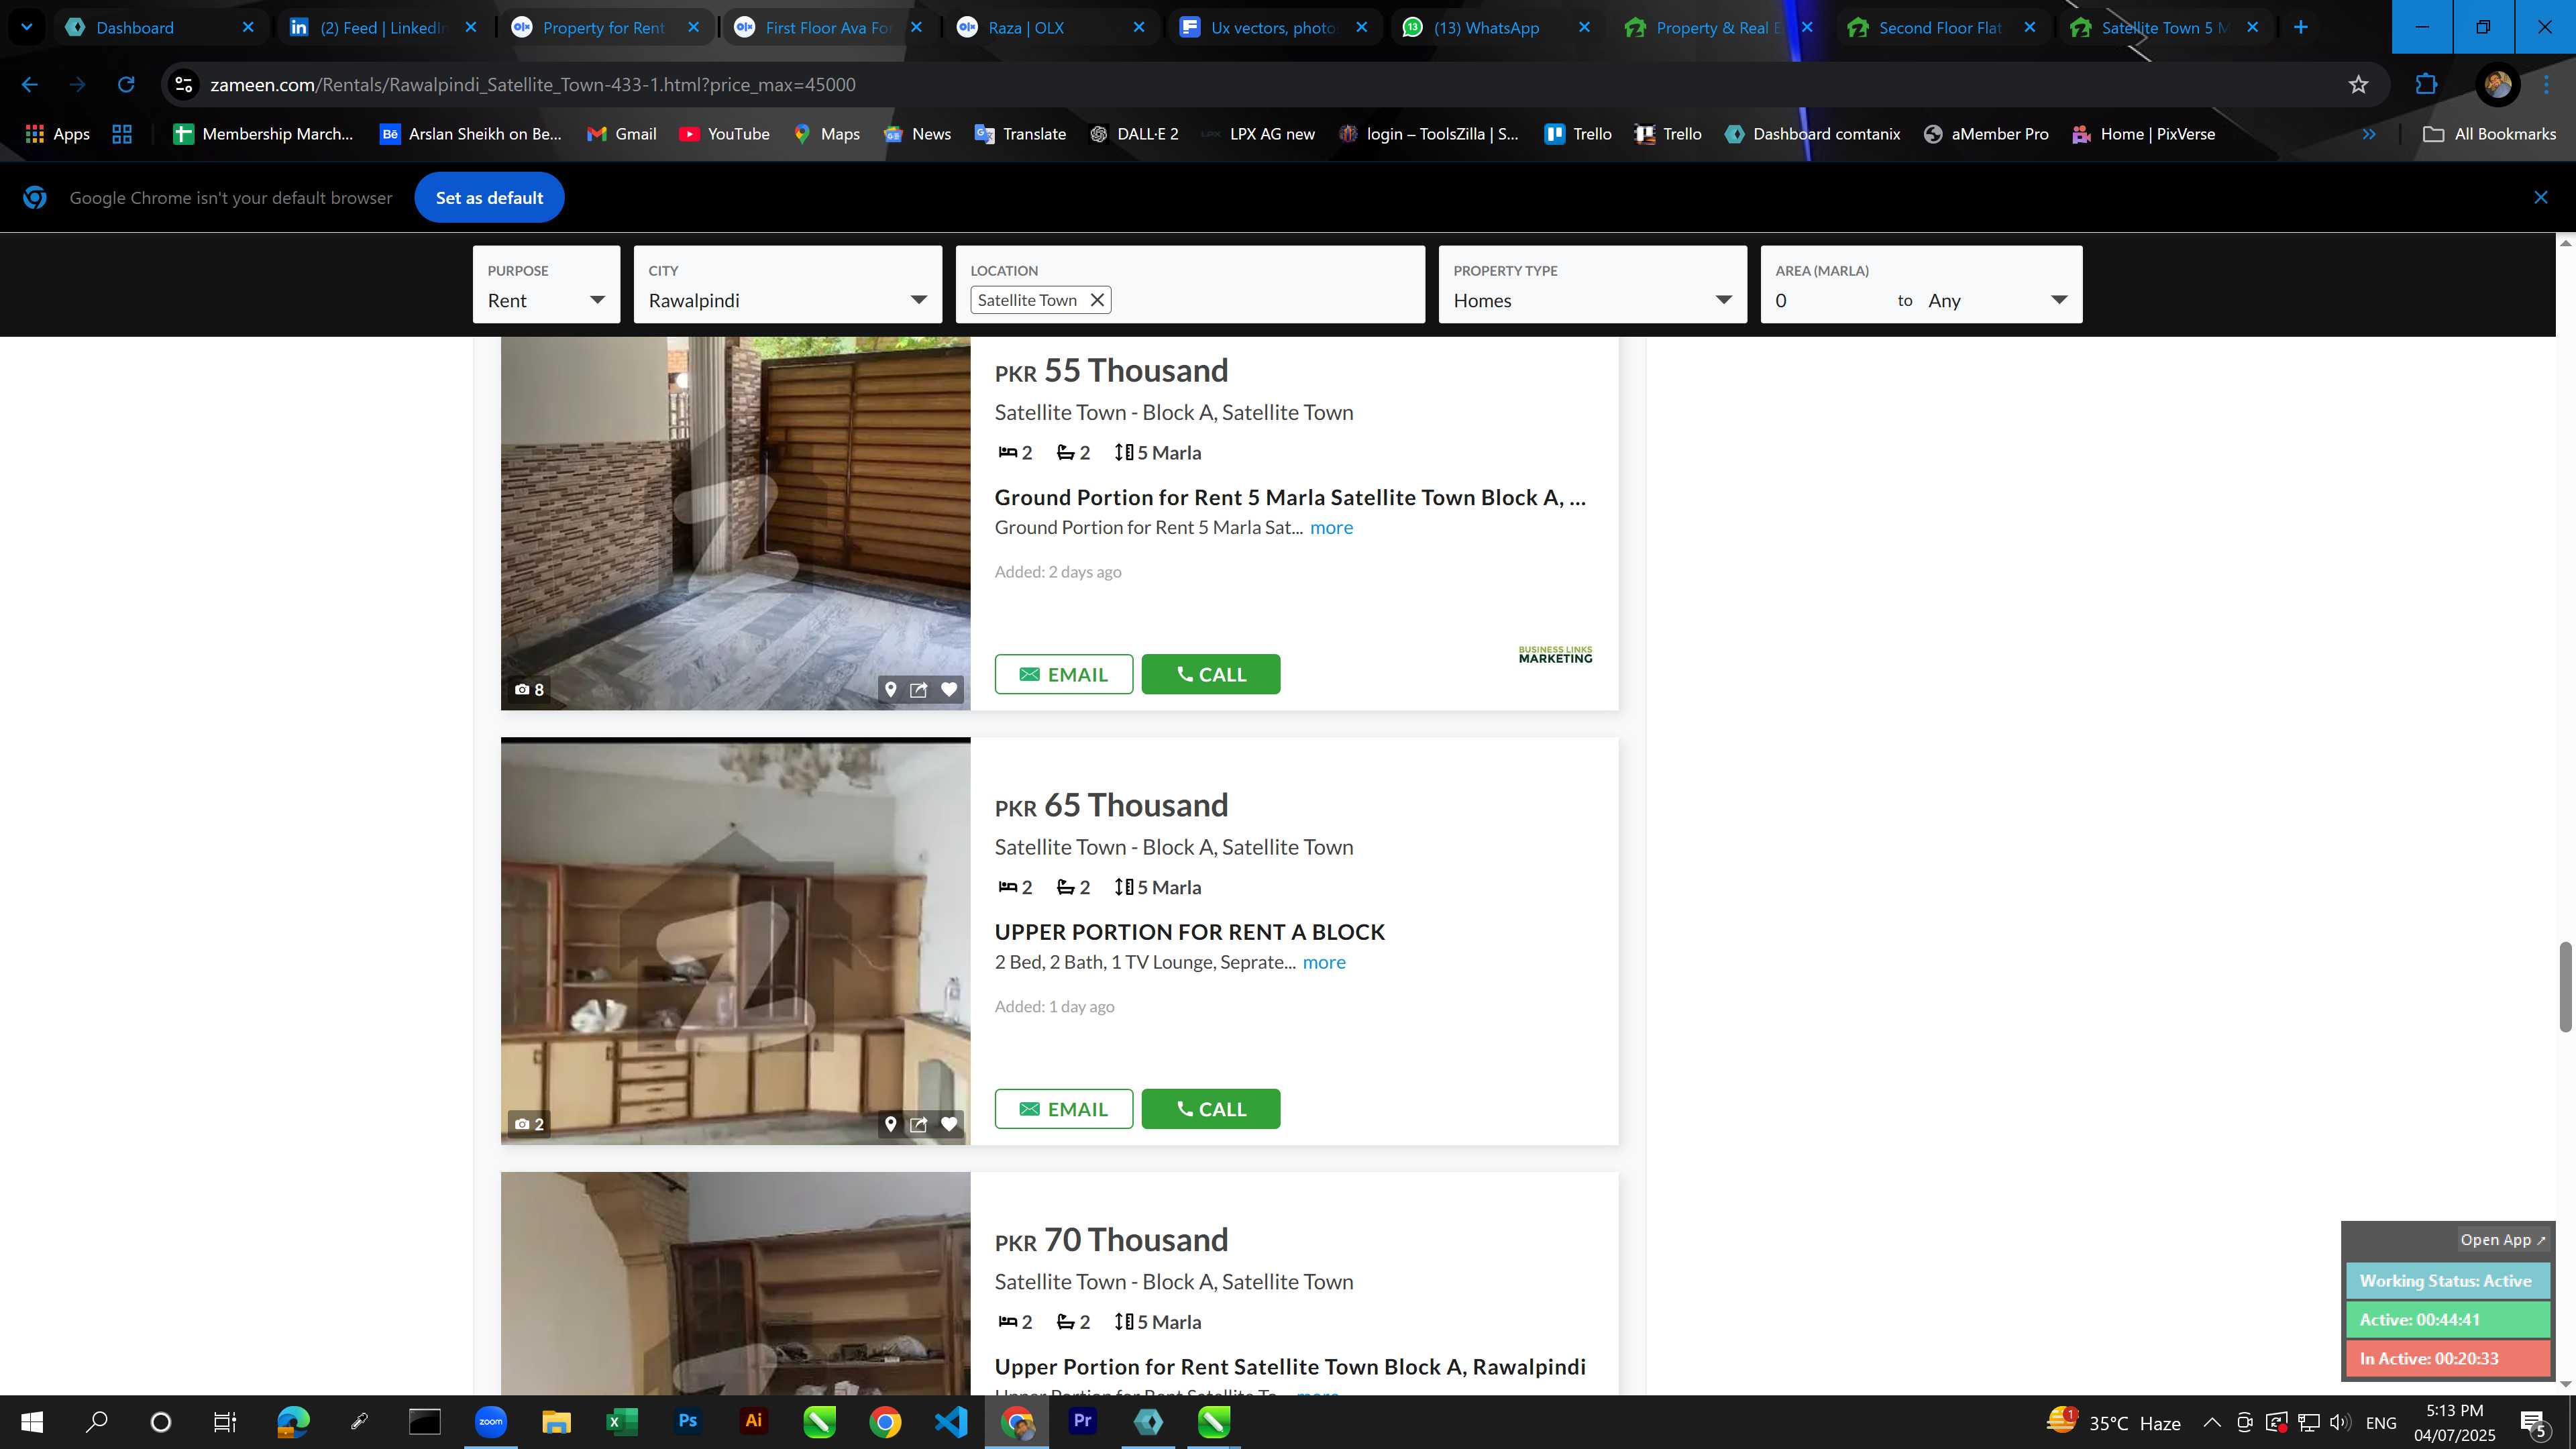
Task: Open Excel from the taskbar
Action: (622, 1421)
